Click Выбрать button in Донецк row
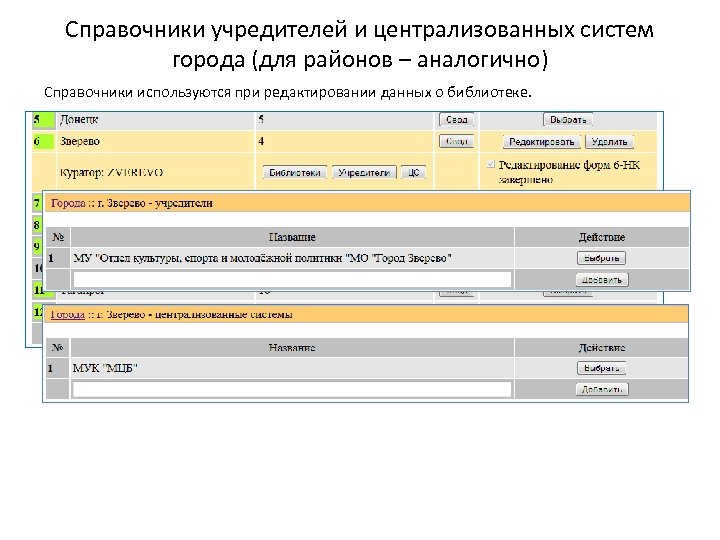This screenshot has width=720, height=540. tap(568, 120)
